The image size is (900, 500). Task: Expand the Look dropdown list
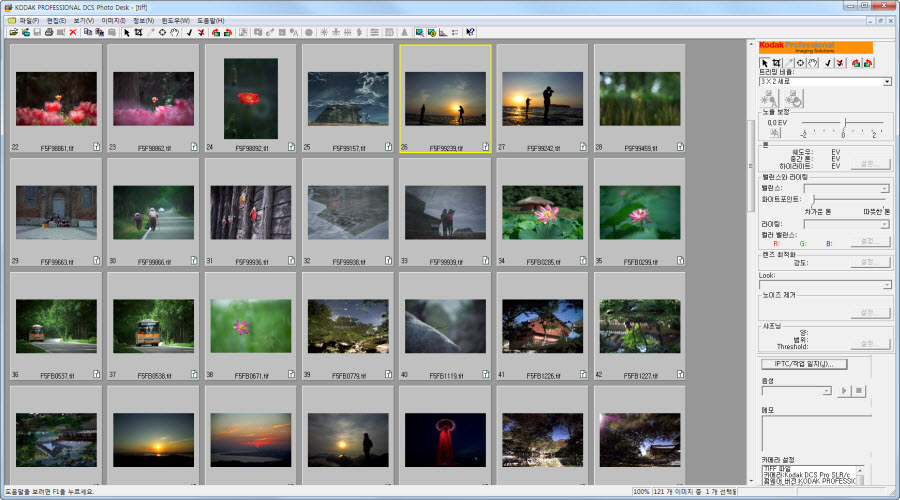[886, 285]
